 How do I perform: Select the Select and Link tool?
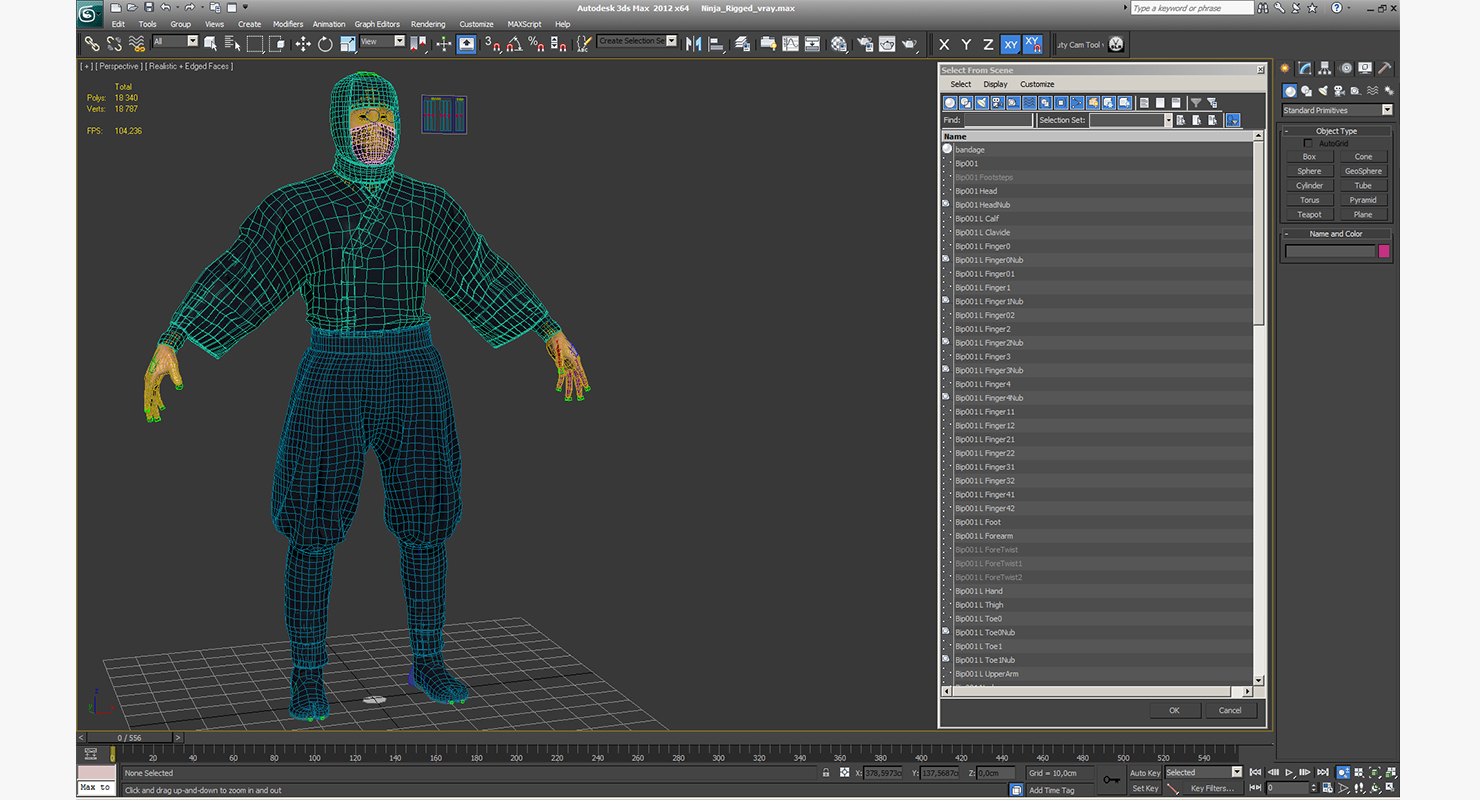pos(91,44)
